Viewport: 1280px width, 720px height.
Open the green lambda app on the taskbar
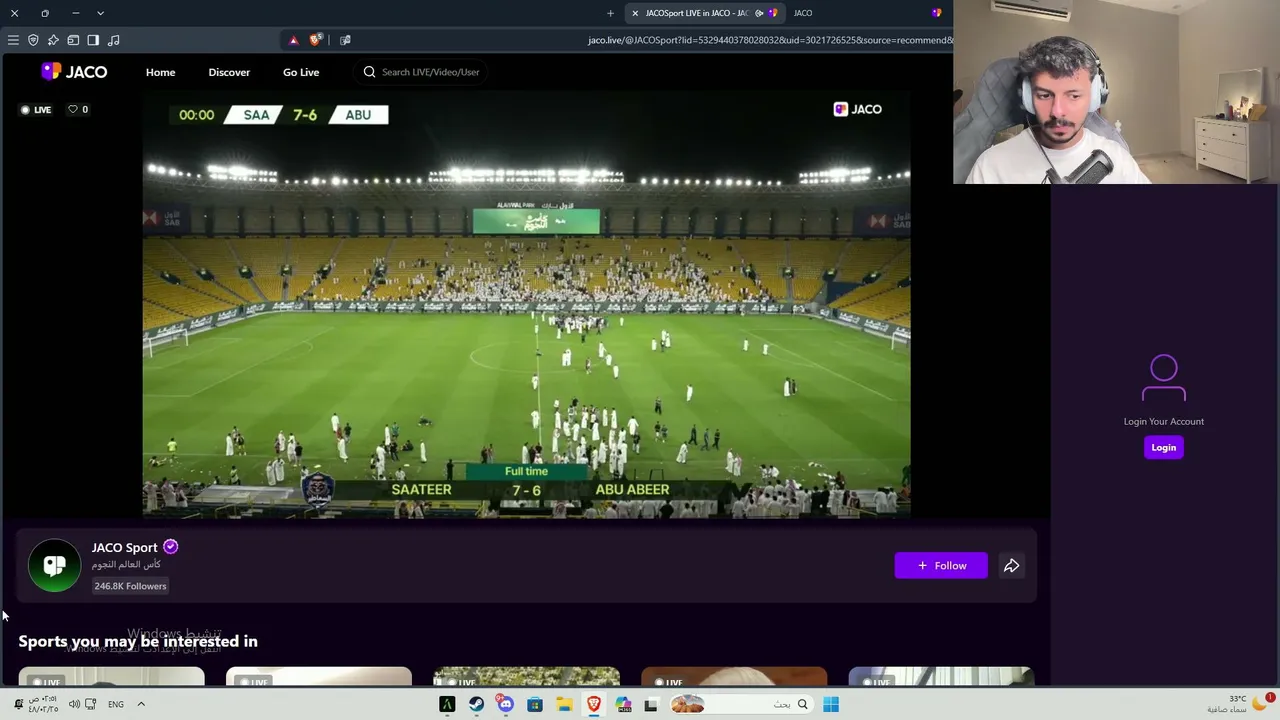447,705
